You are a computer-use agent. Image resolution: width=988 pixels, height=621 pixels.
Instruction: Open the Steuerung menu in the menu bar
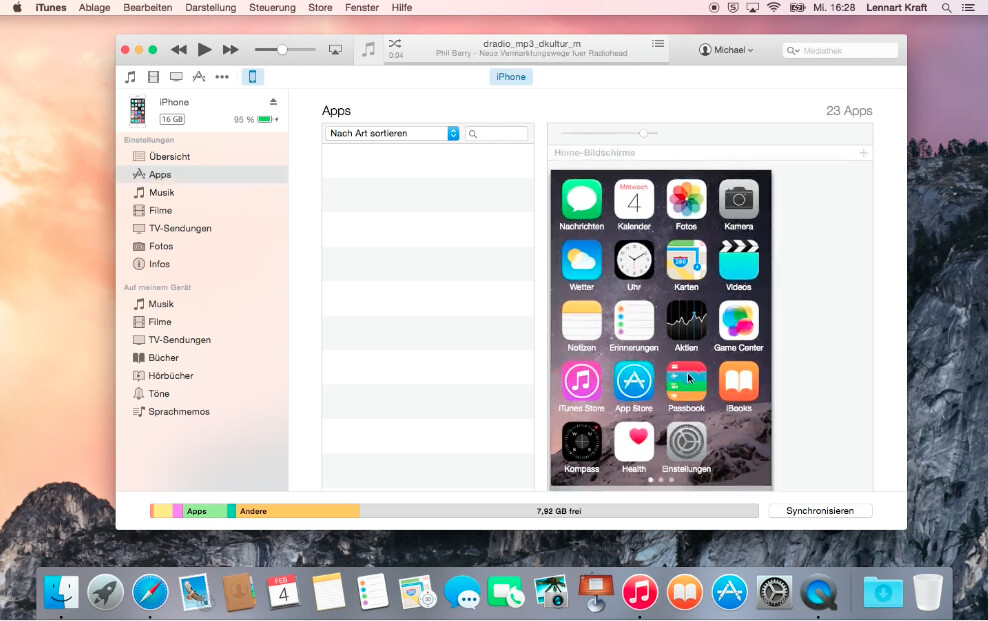[x=272, y=7]
